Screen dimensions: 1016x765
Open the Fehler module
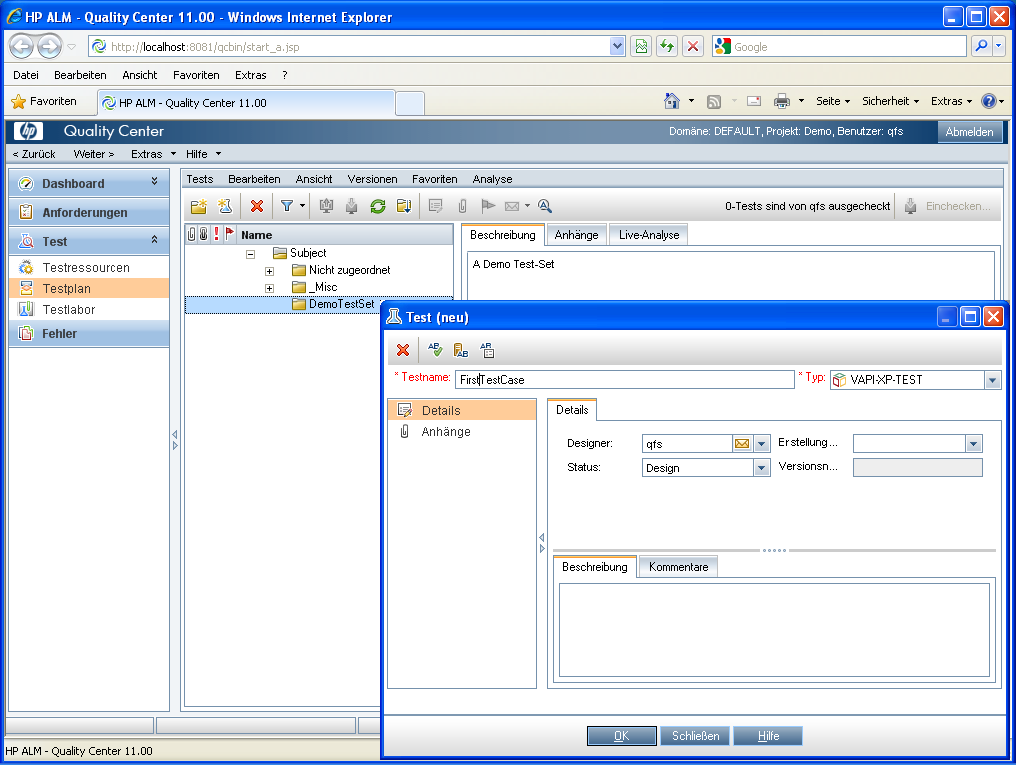pyautogui.click(x=89, y=334)
